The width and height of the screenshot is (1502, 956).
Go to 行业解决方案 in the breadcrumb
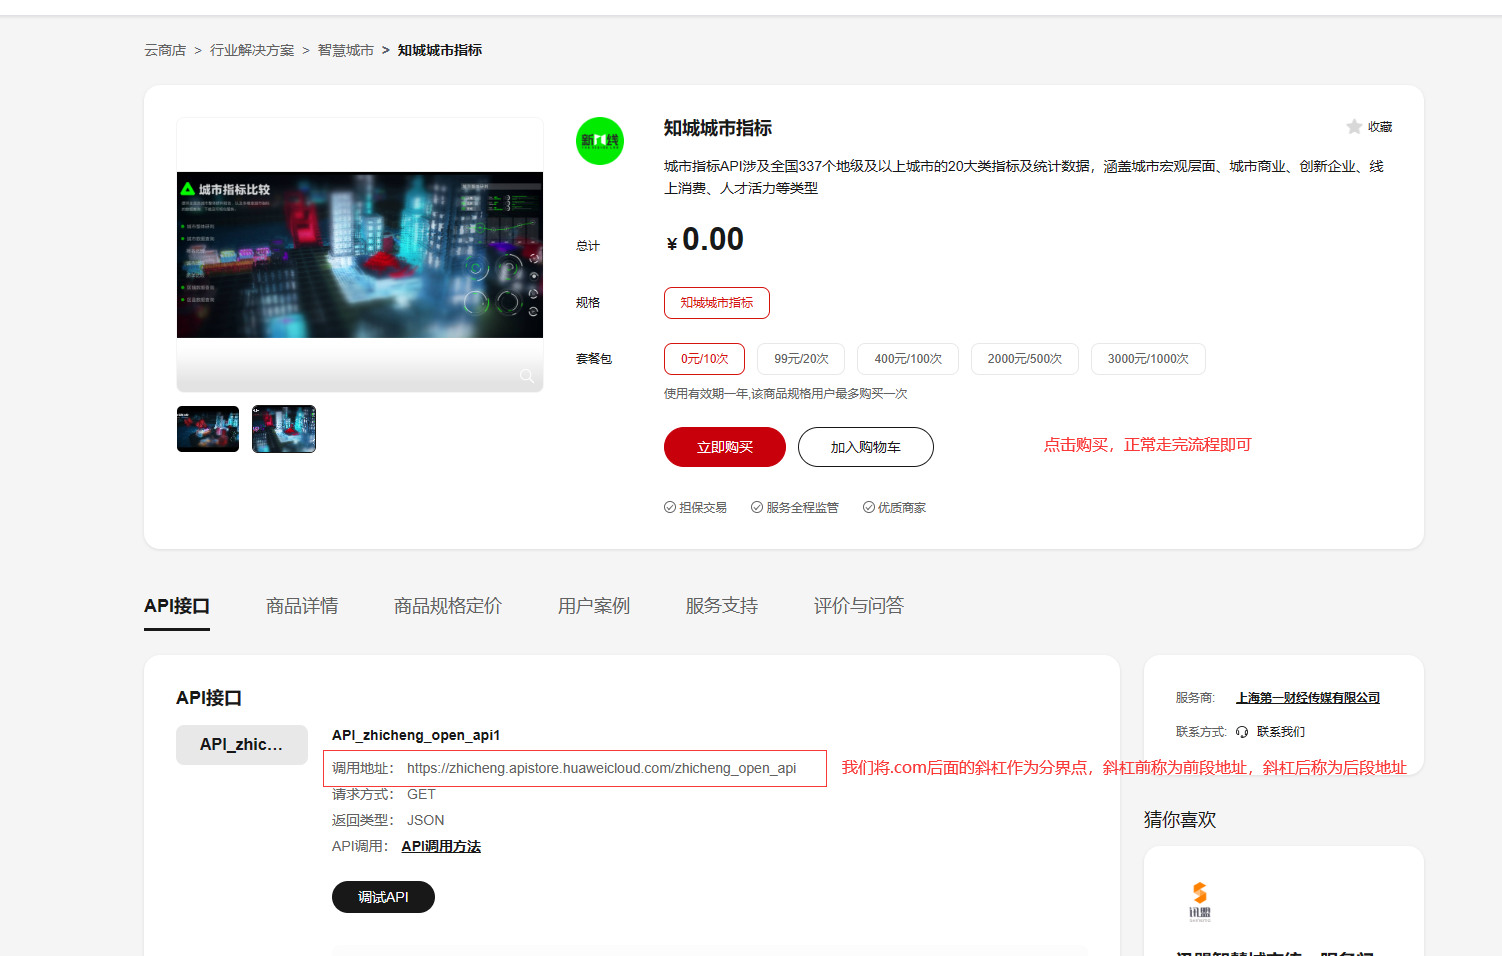[x=252, y=50]
